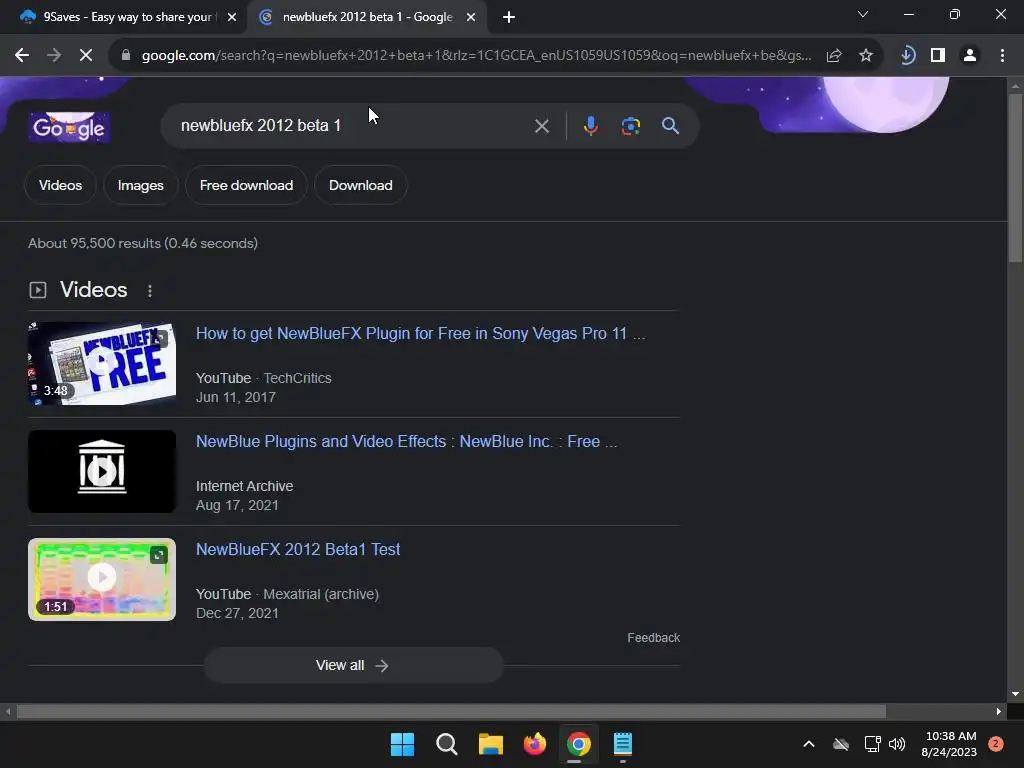This screenshot has width=1024, height=768.
Task: Click the forward navigation arrow
Action: (54, 56)
